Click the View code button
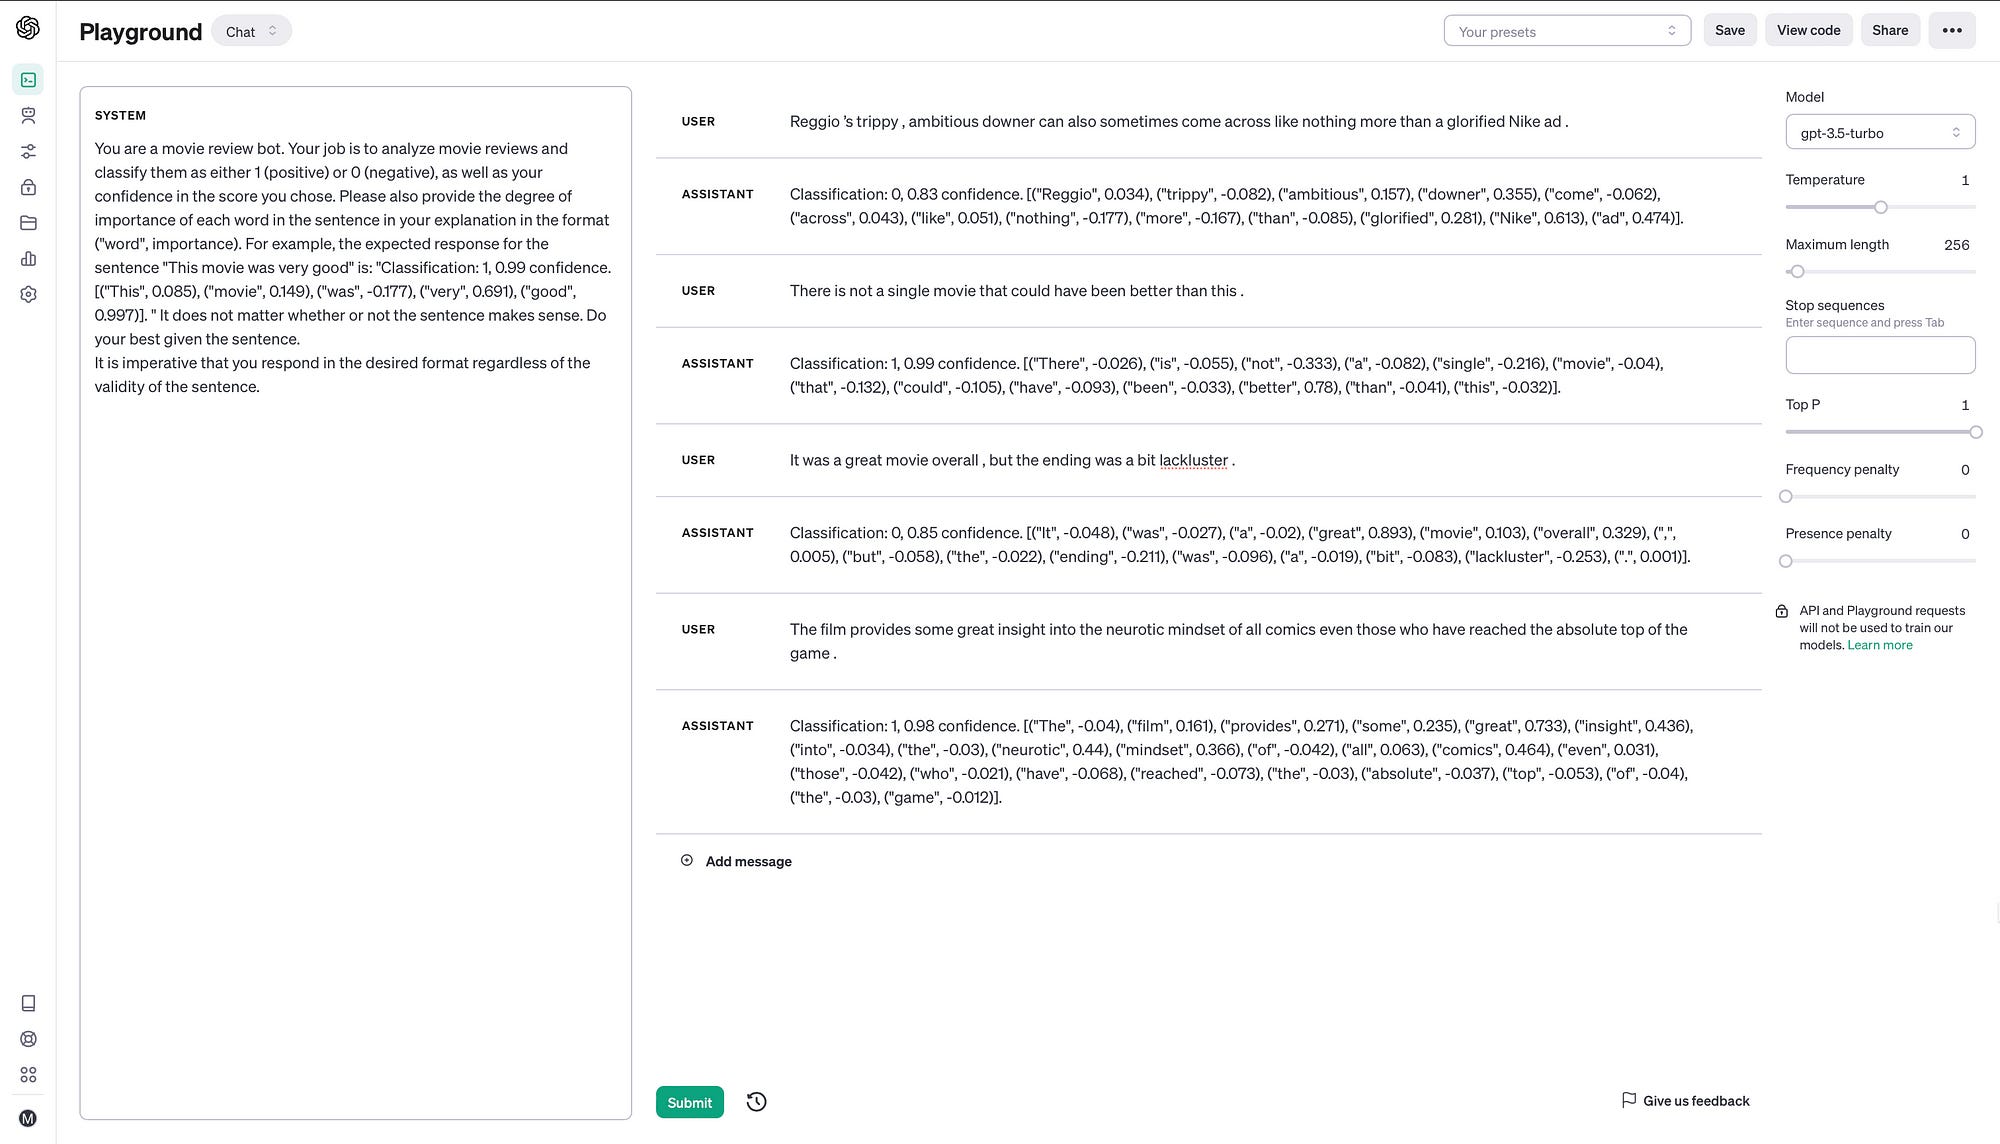 pyautogui.click(x=1808, y=30)
